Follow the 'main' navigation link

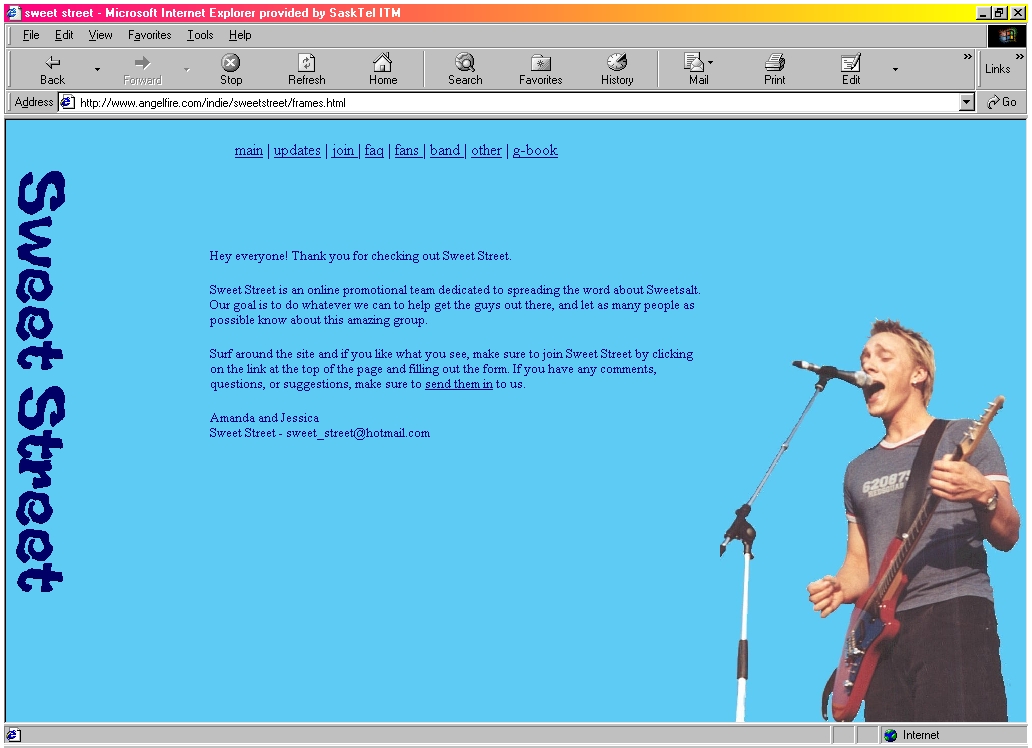tap(249, 151)
